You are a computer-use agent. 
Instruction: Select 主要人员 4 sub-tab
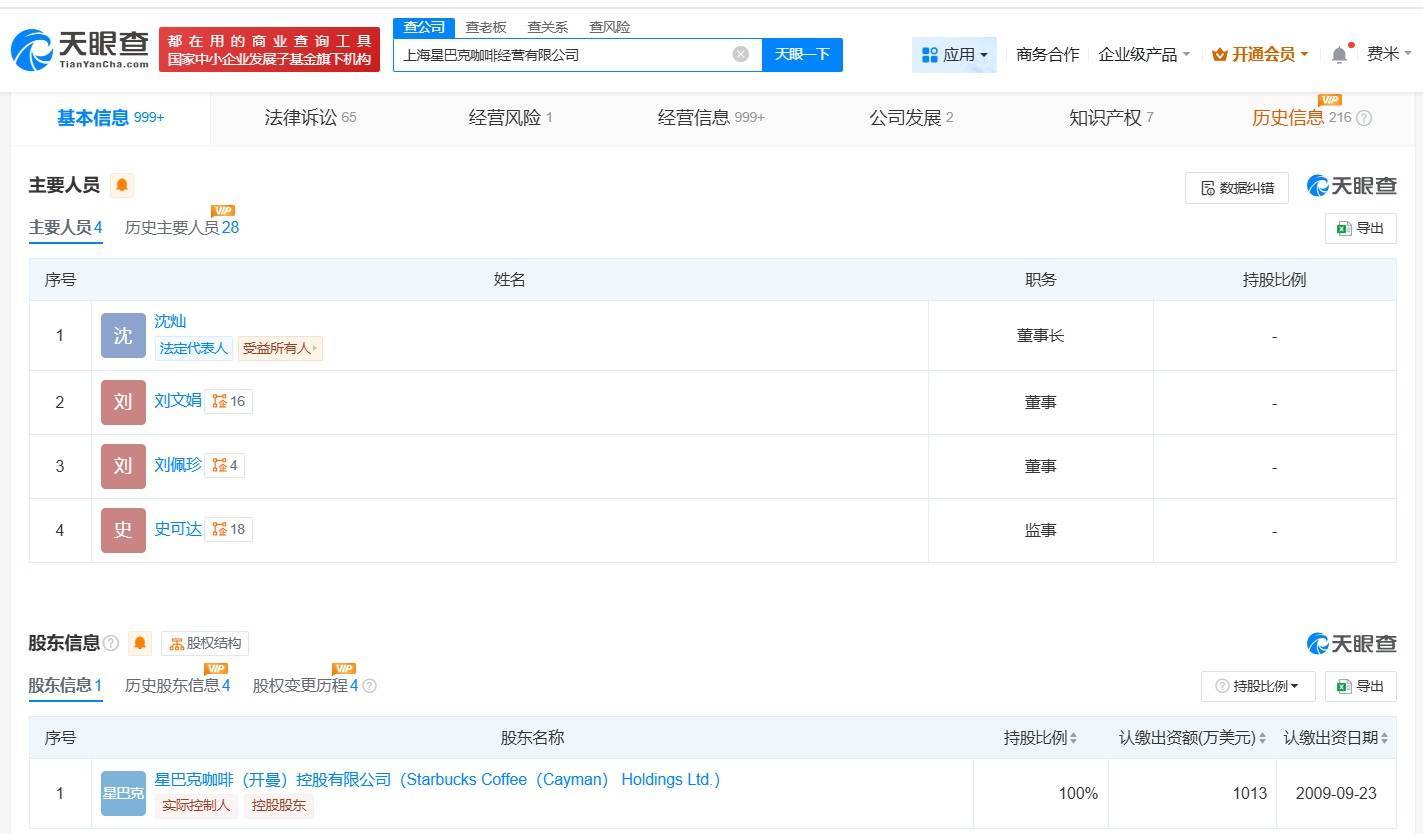click(66, 227)
